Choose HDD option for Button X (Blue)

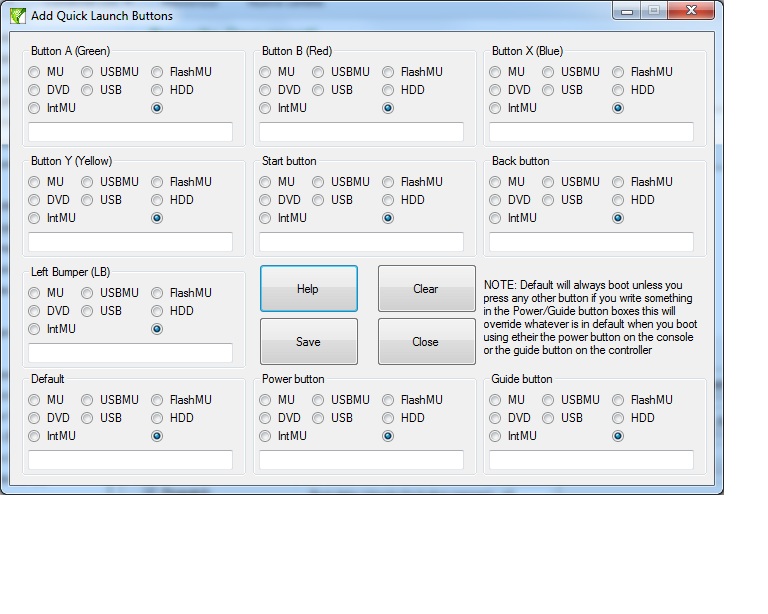pos(619,90)
